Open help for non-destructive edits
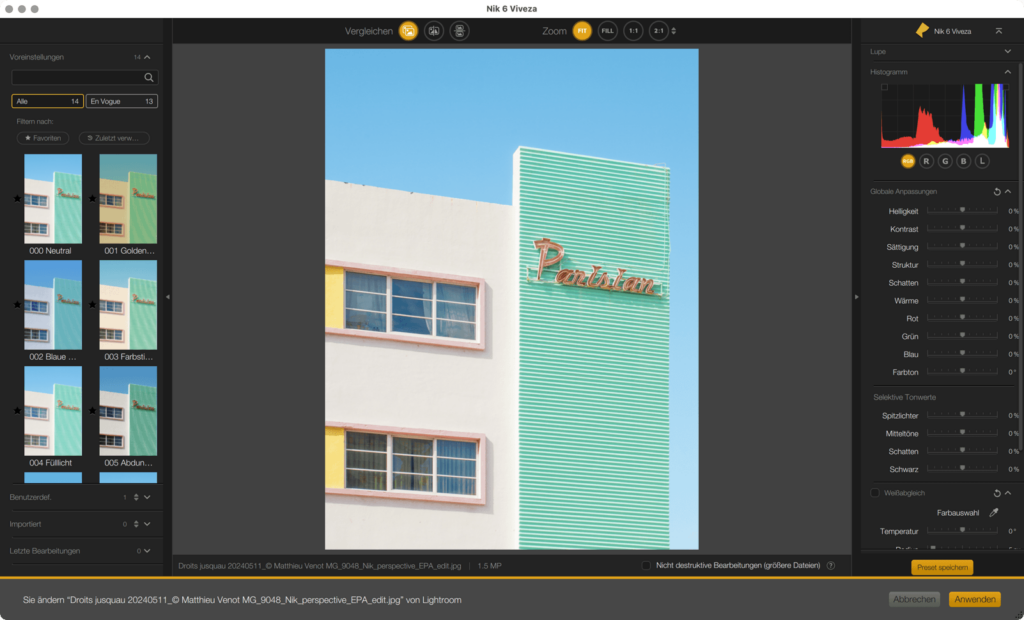 831,566
